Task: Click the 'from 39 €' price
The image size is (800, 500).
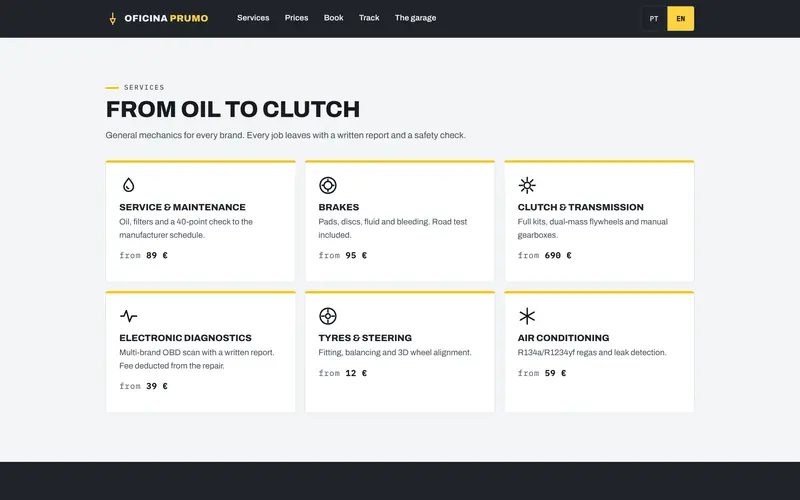Action: pos(143,386)
